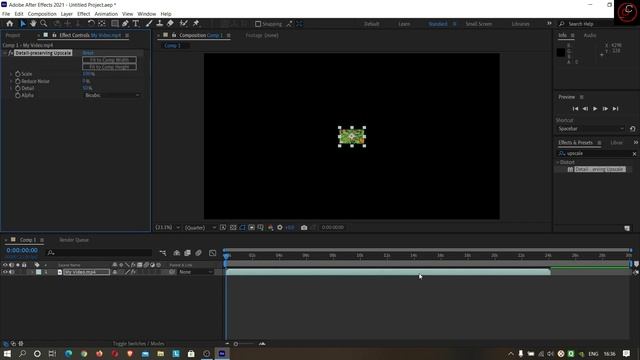Screen dimensions: 640x360
Task: Toggle lock switch on My Video.mp4 layer
Action: tap(24, 272)
